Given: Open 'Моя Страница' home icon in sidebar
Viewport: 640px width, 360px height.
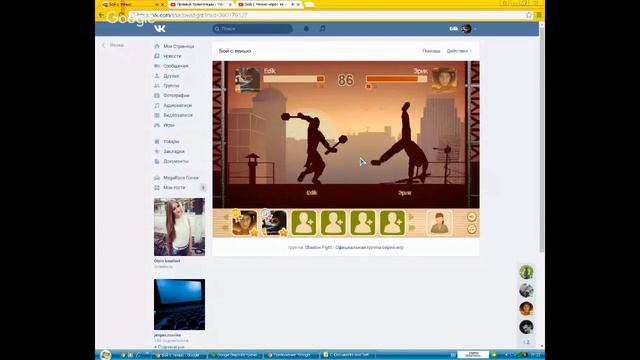Looking at the screenshot, I should (x=157, y=46).
